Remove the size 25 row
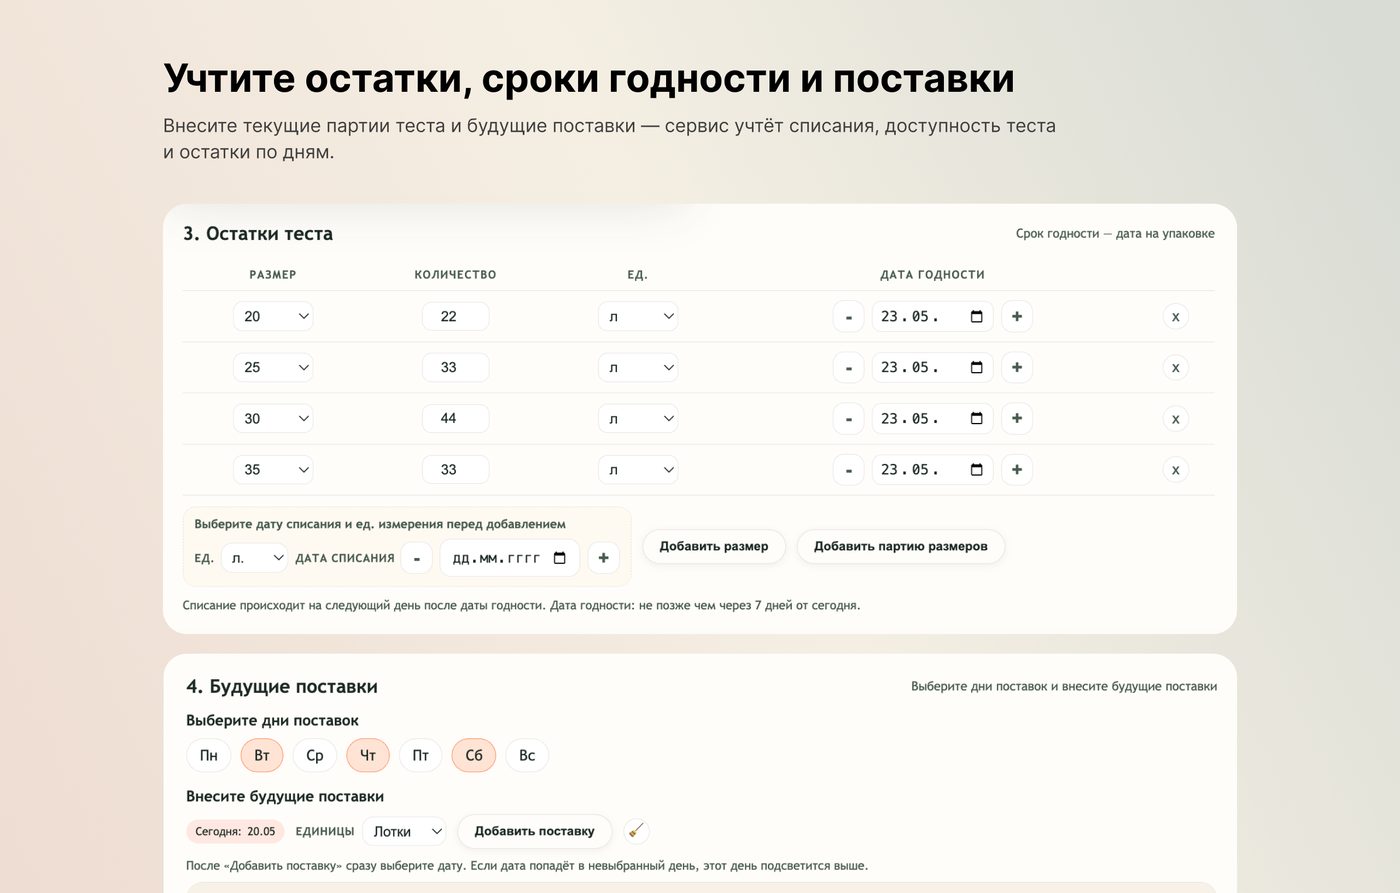 (1176, 368)
